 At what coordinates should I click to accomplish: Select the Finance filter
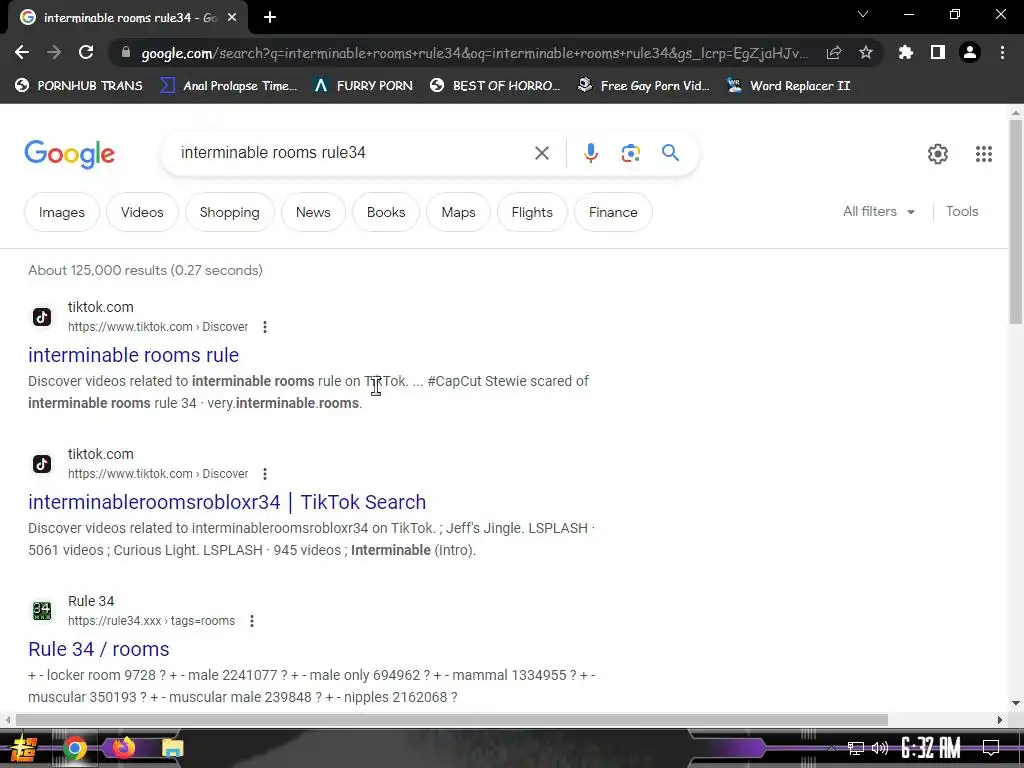coord(613,212)
